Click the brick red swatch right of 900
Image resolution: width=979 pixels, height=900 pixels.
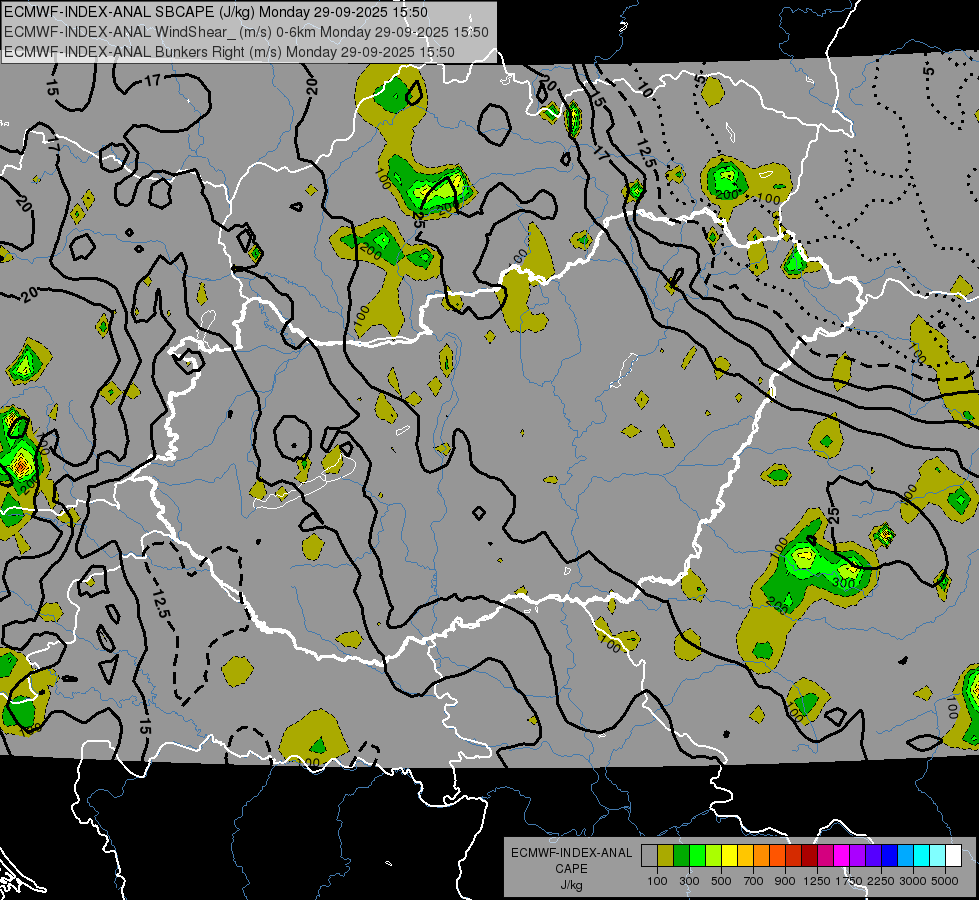click(x=794, y=855)
